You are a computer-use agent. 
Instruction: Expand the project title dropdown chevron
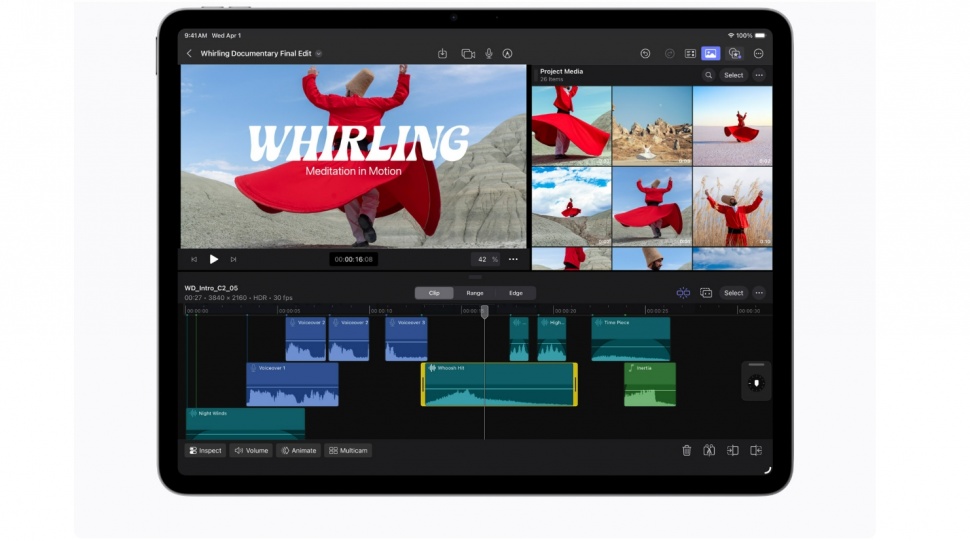(319, 54)
